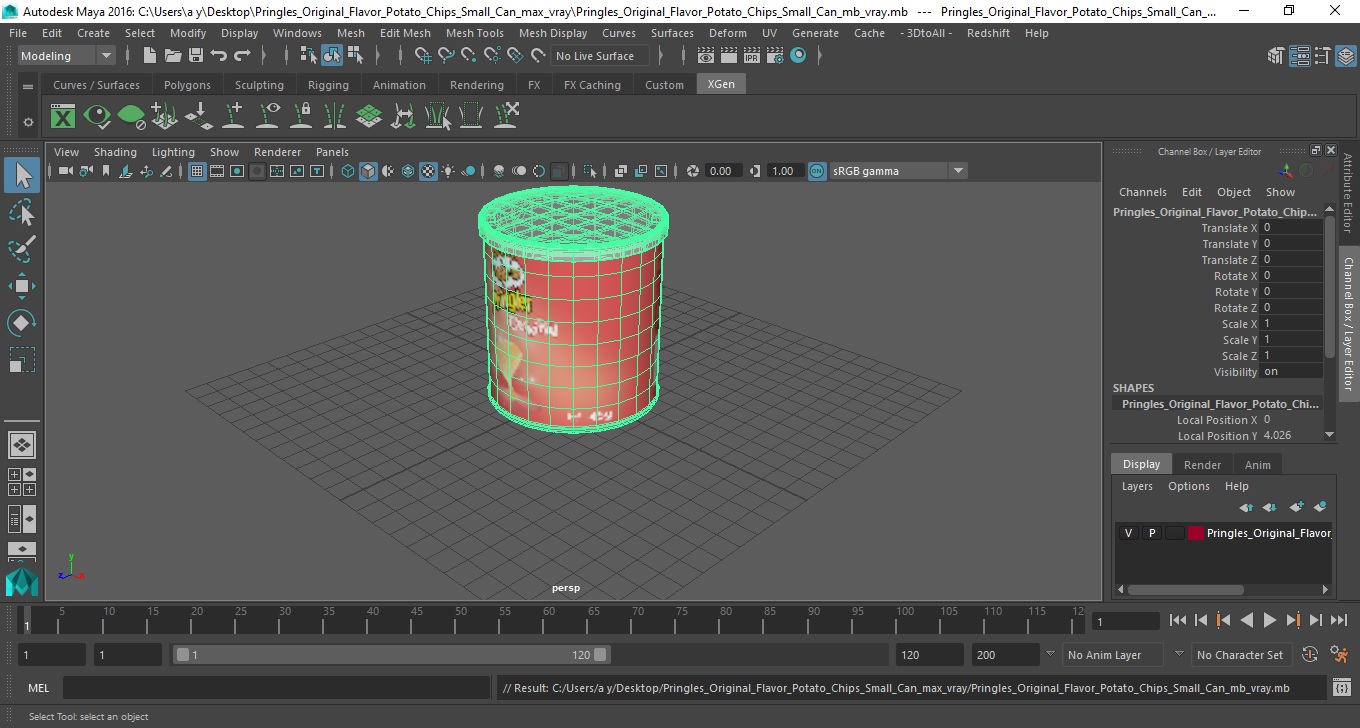Switch to four view layout
Viewport: 1360px width, 728px height.
point(22,482)
